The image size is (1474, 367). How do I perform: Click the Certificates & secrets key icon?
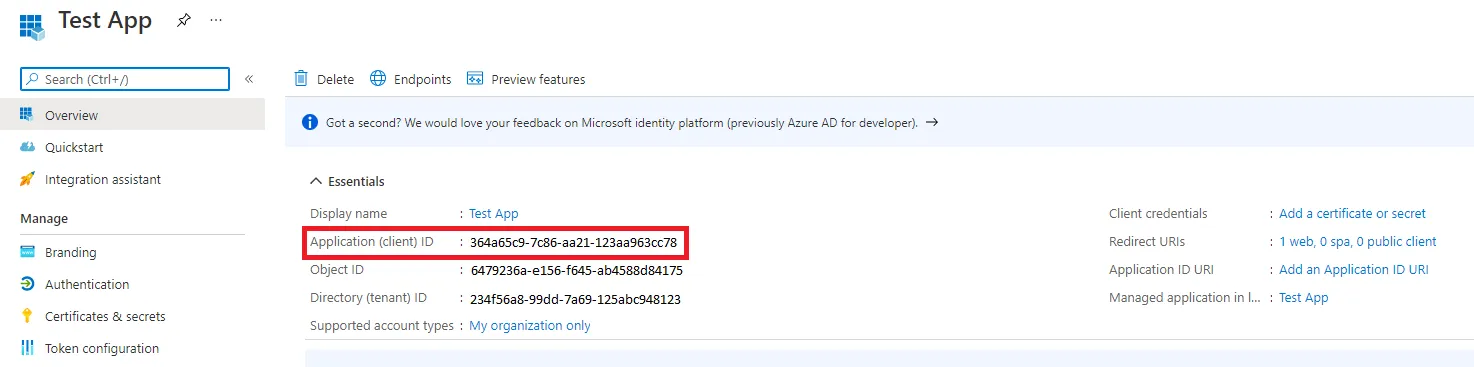pyautogui.click(x=27, y=316)
